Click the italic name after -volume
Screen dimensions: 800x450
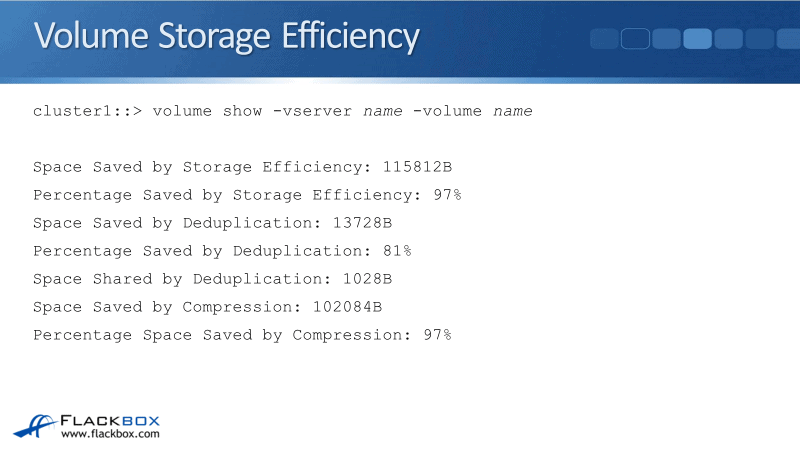(x=513, y=111)
